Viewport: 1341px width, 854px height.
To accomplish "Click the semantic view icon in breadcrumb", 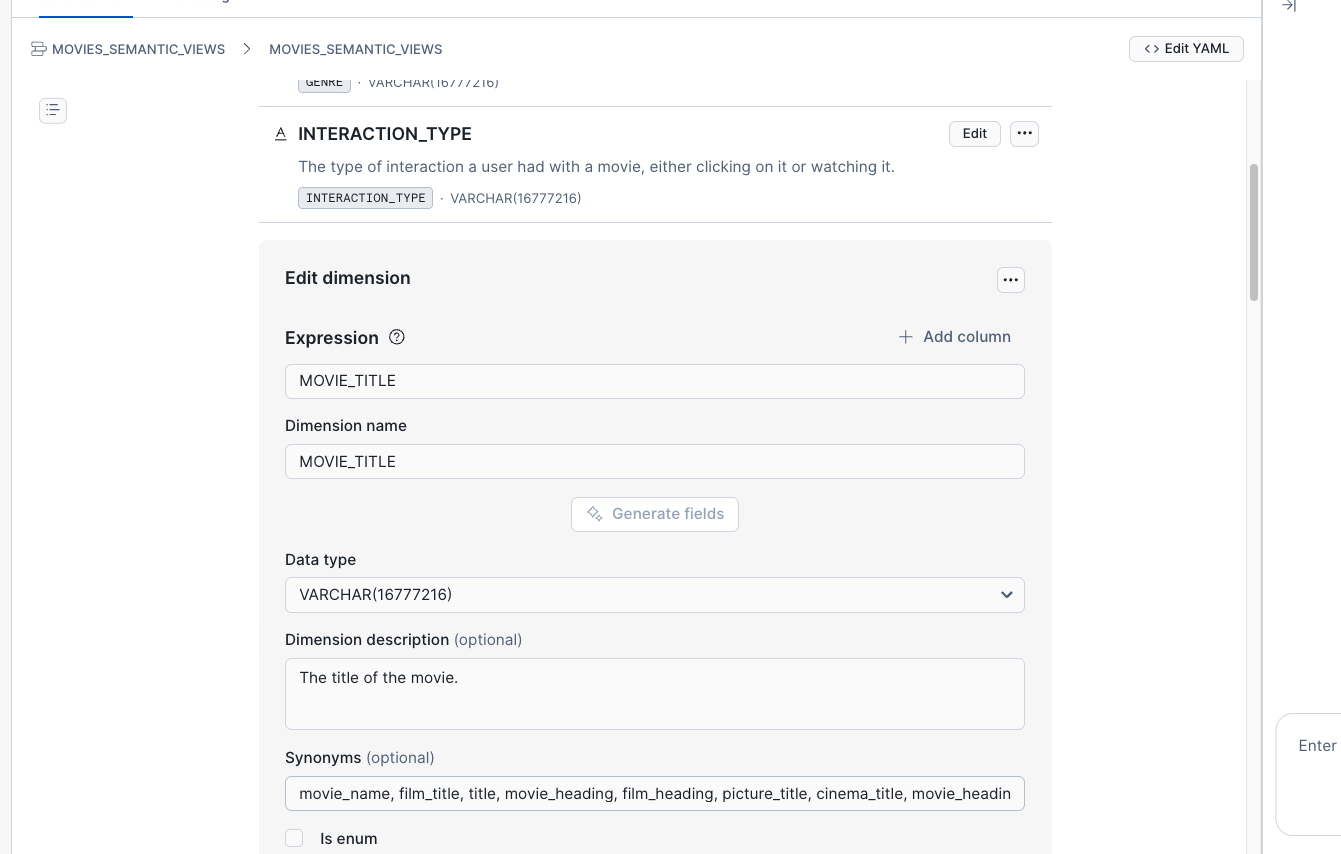I will [x=39, y=49].
